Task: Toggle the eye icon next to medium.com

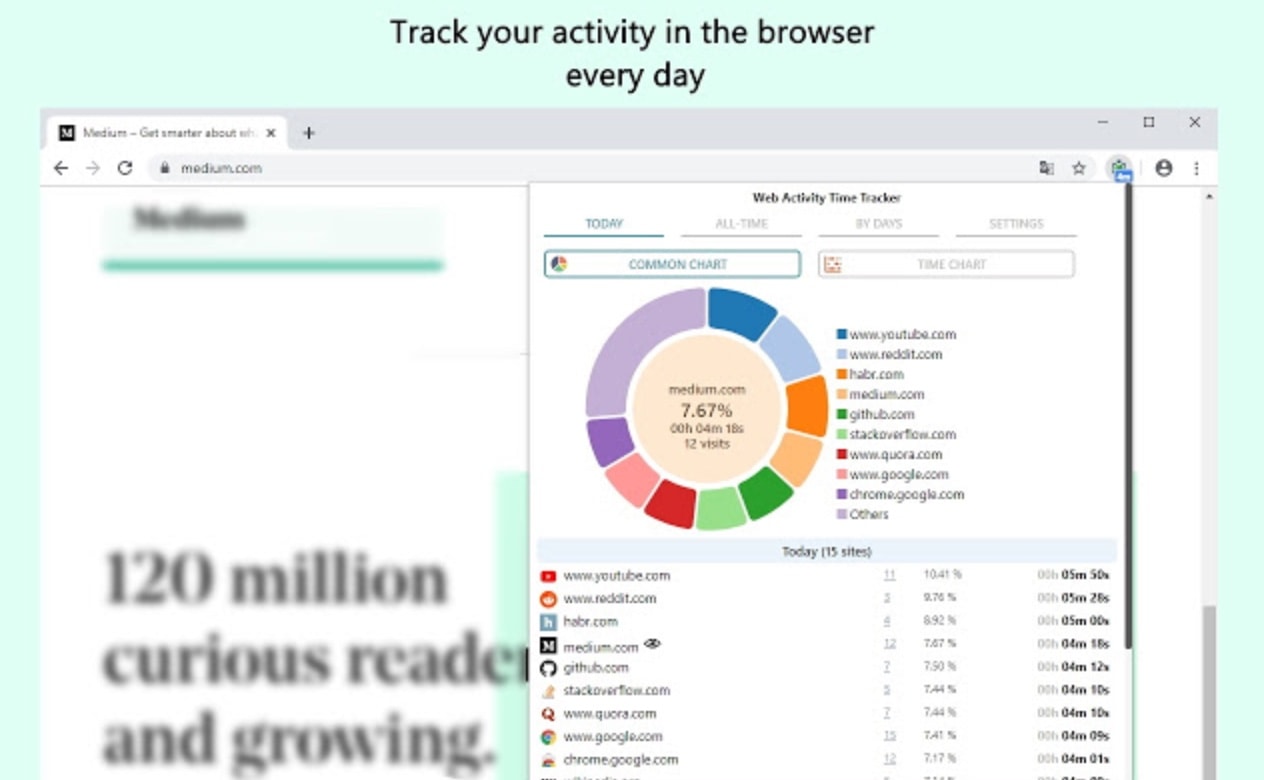Action: pyautogui.click(x=653, y=645)
